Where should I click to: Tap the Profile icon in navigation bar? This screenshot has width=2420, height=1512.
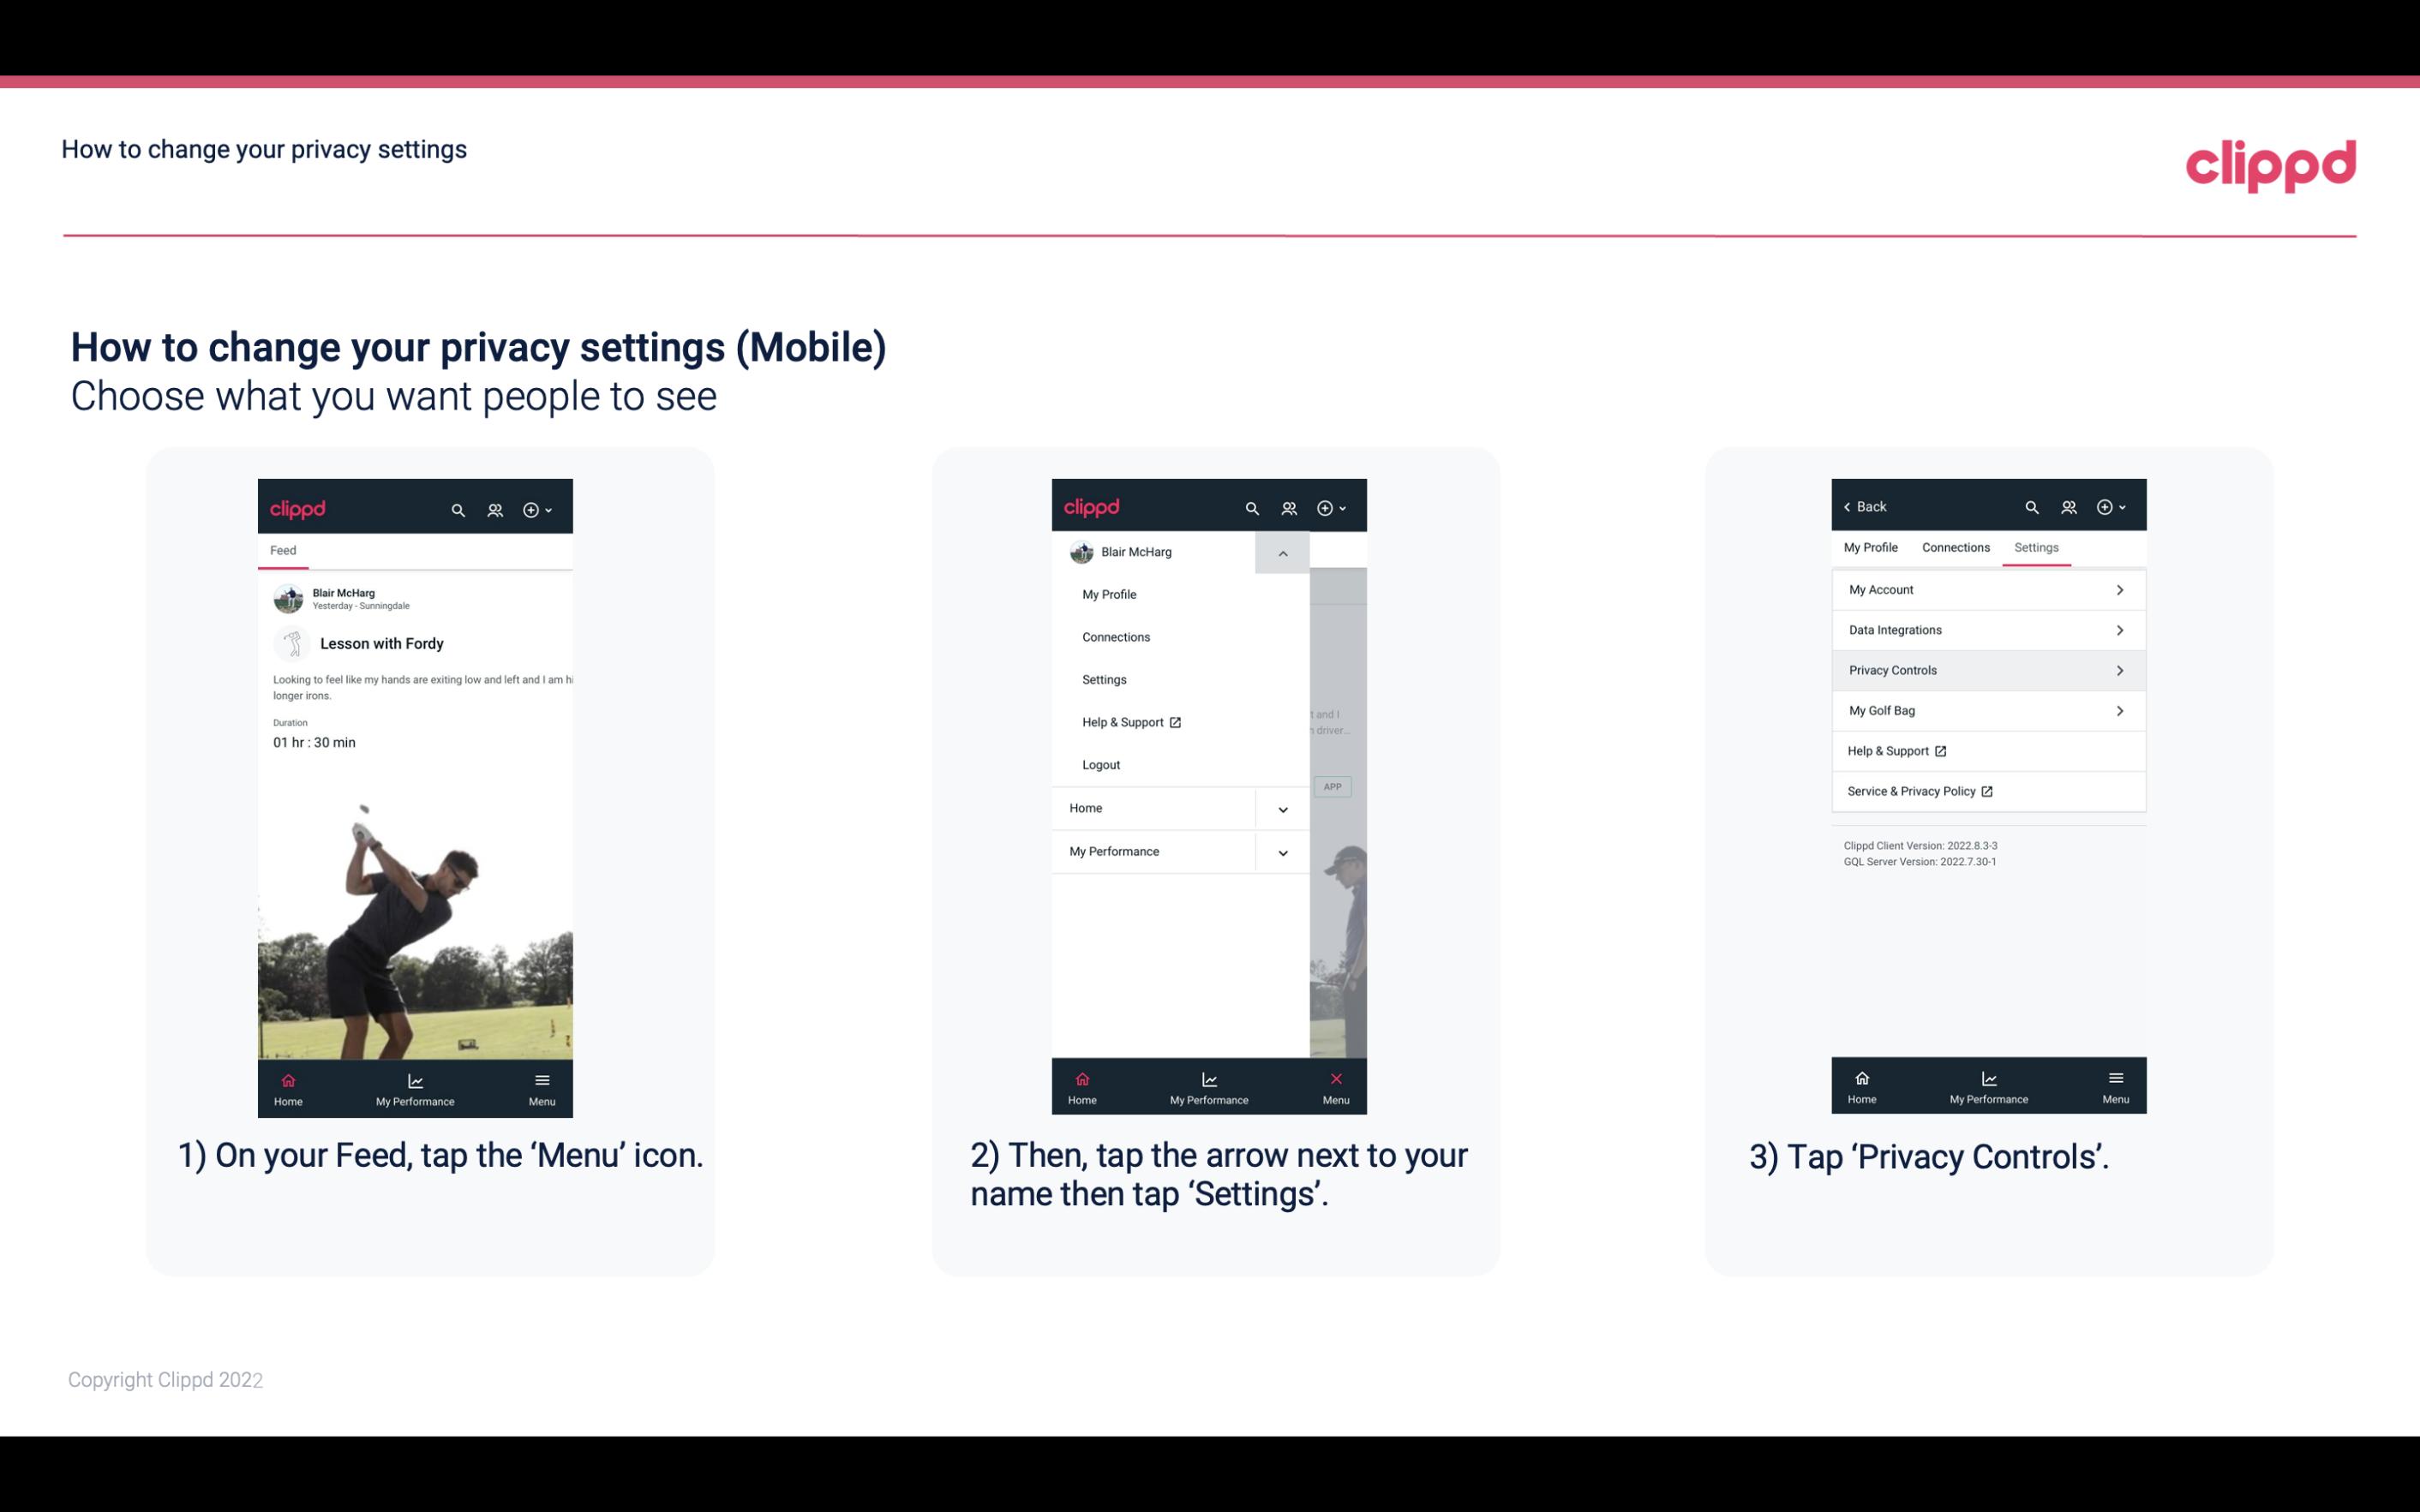[494, 507]
